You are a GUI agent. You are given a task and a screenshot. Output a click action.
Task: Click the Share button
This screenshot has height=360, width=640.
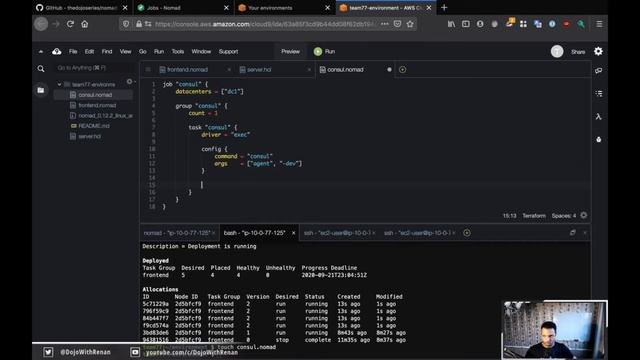coord(578,52)
